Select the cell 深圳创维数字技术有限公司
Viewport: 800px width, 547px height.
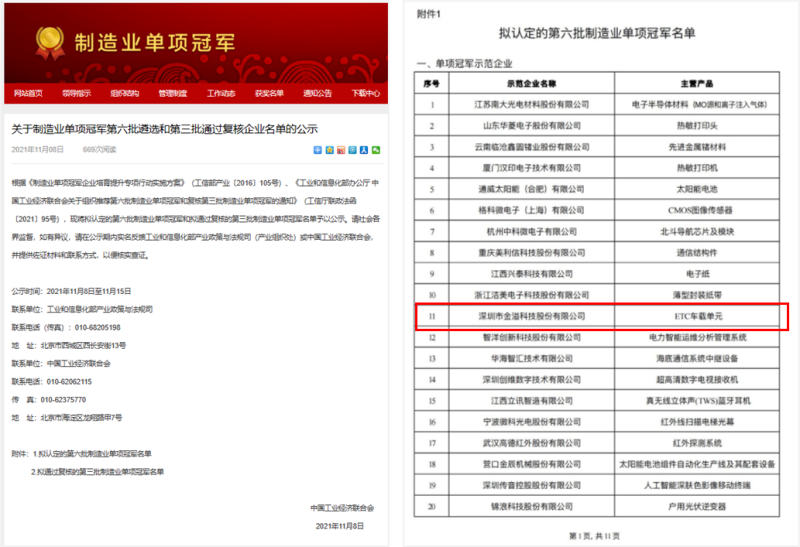tap(532, 380)
